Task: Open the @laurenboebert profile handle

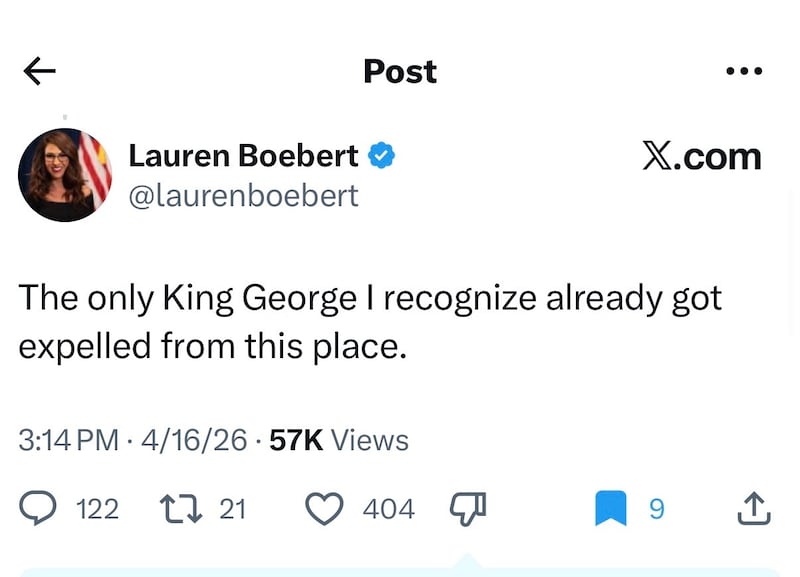Action: click(244, 196)
